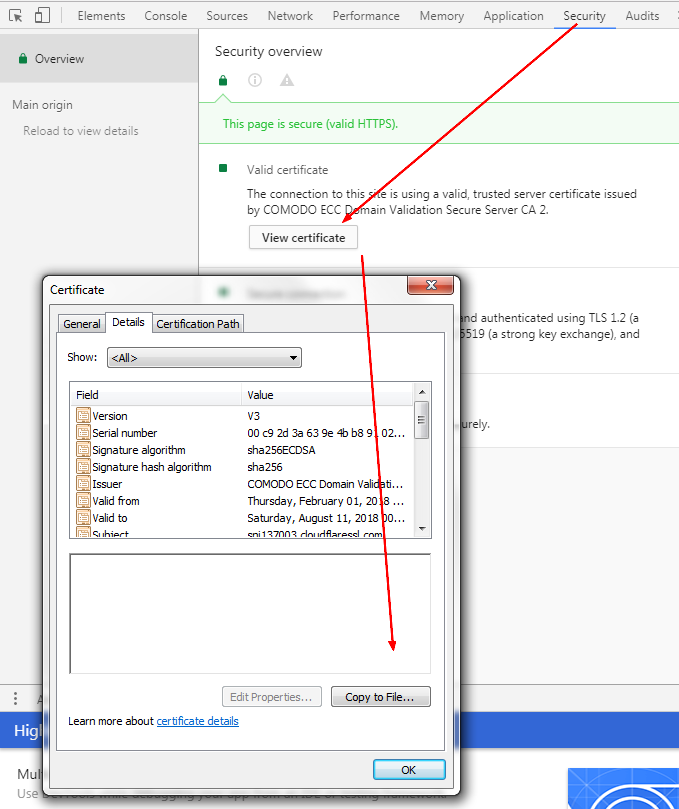Click the Signature hash algorithm field icon

83,466
